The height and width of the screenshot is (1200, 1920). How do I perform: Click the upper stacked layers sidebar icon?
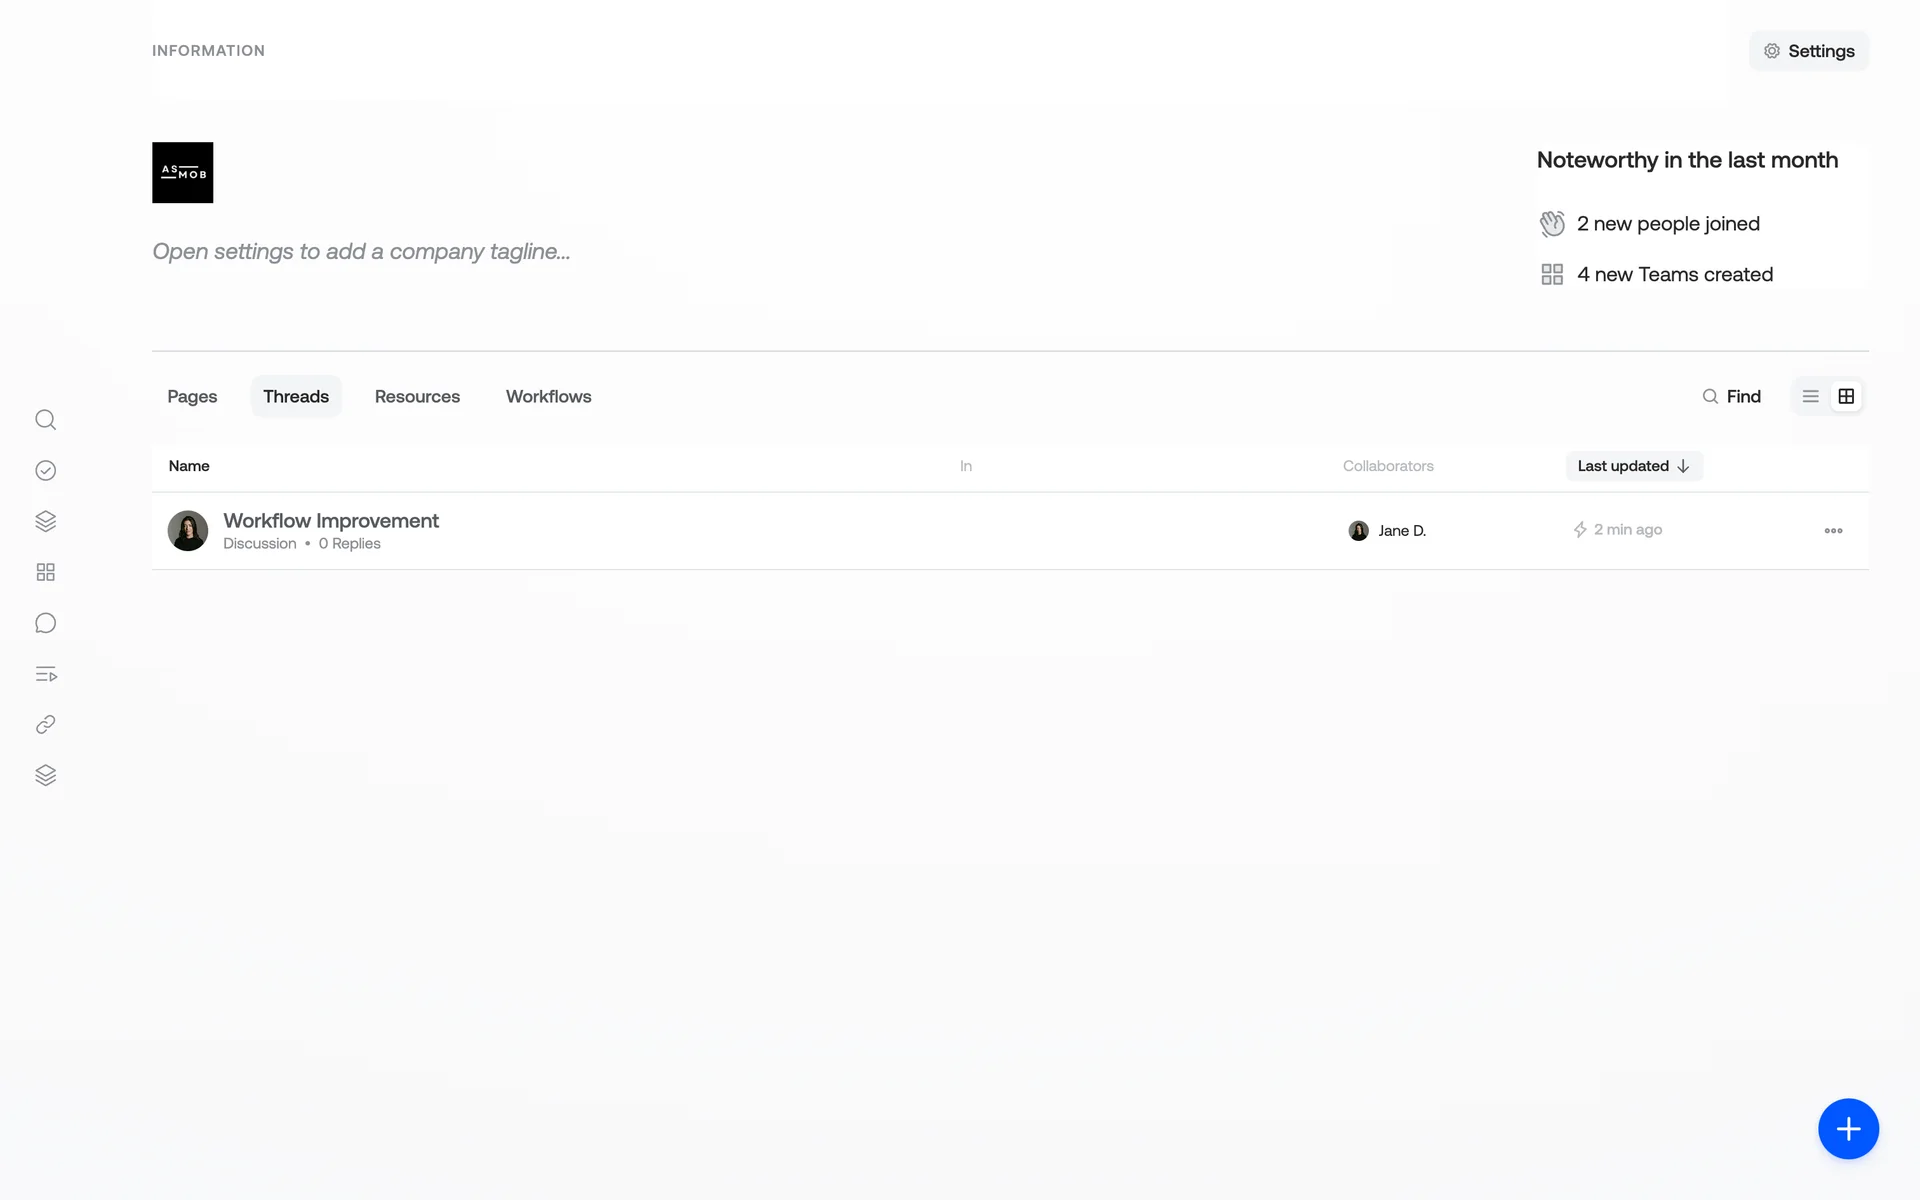tap(45, 521)
